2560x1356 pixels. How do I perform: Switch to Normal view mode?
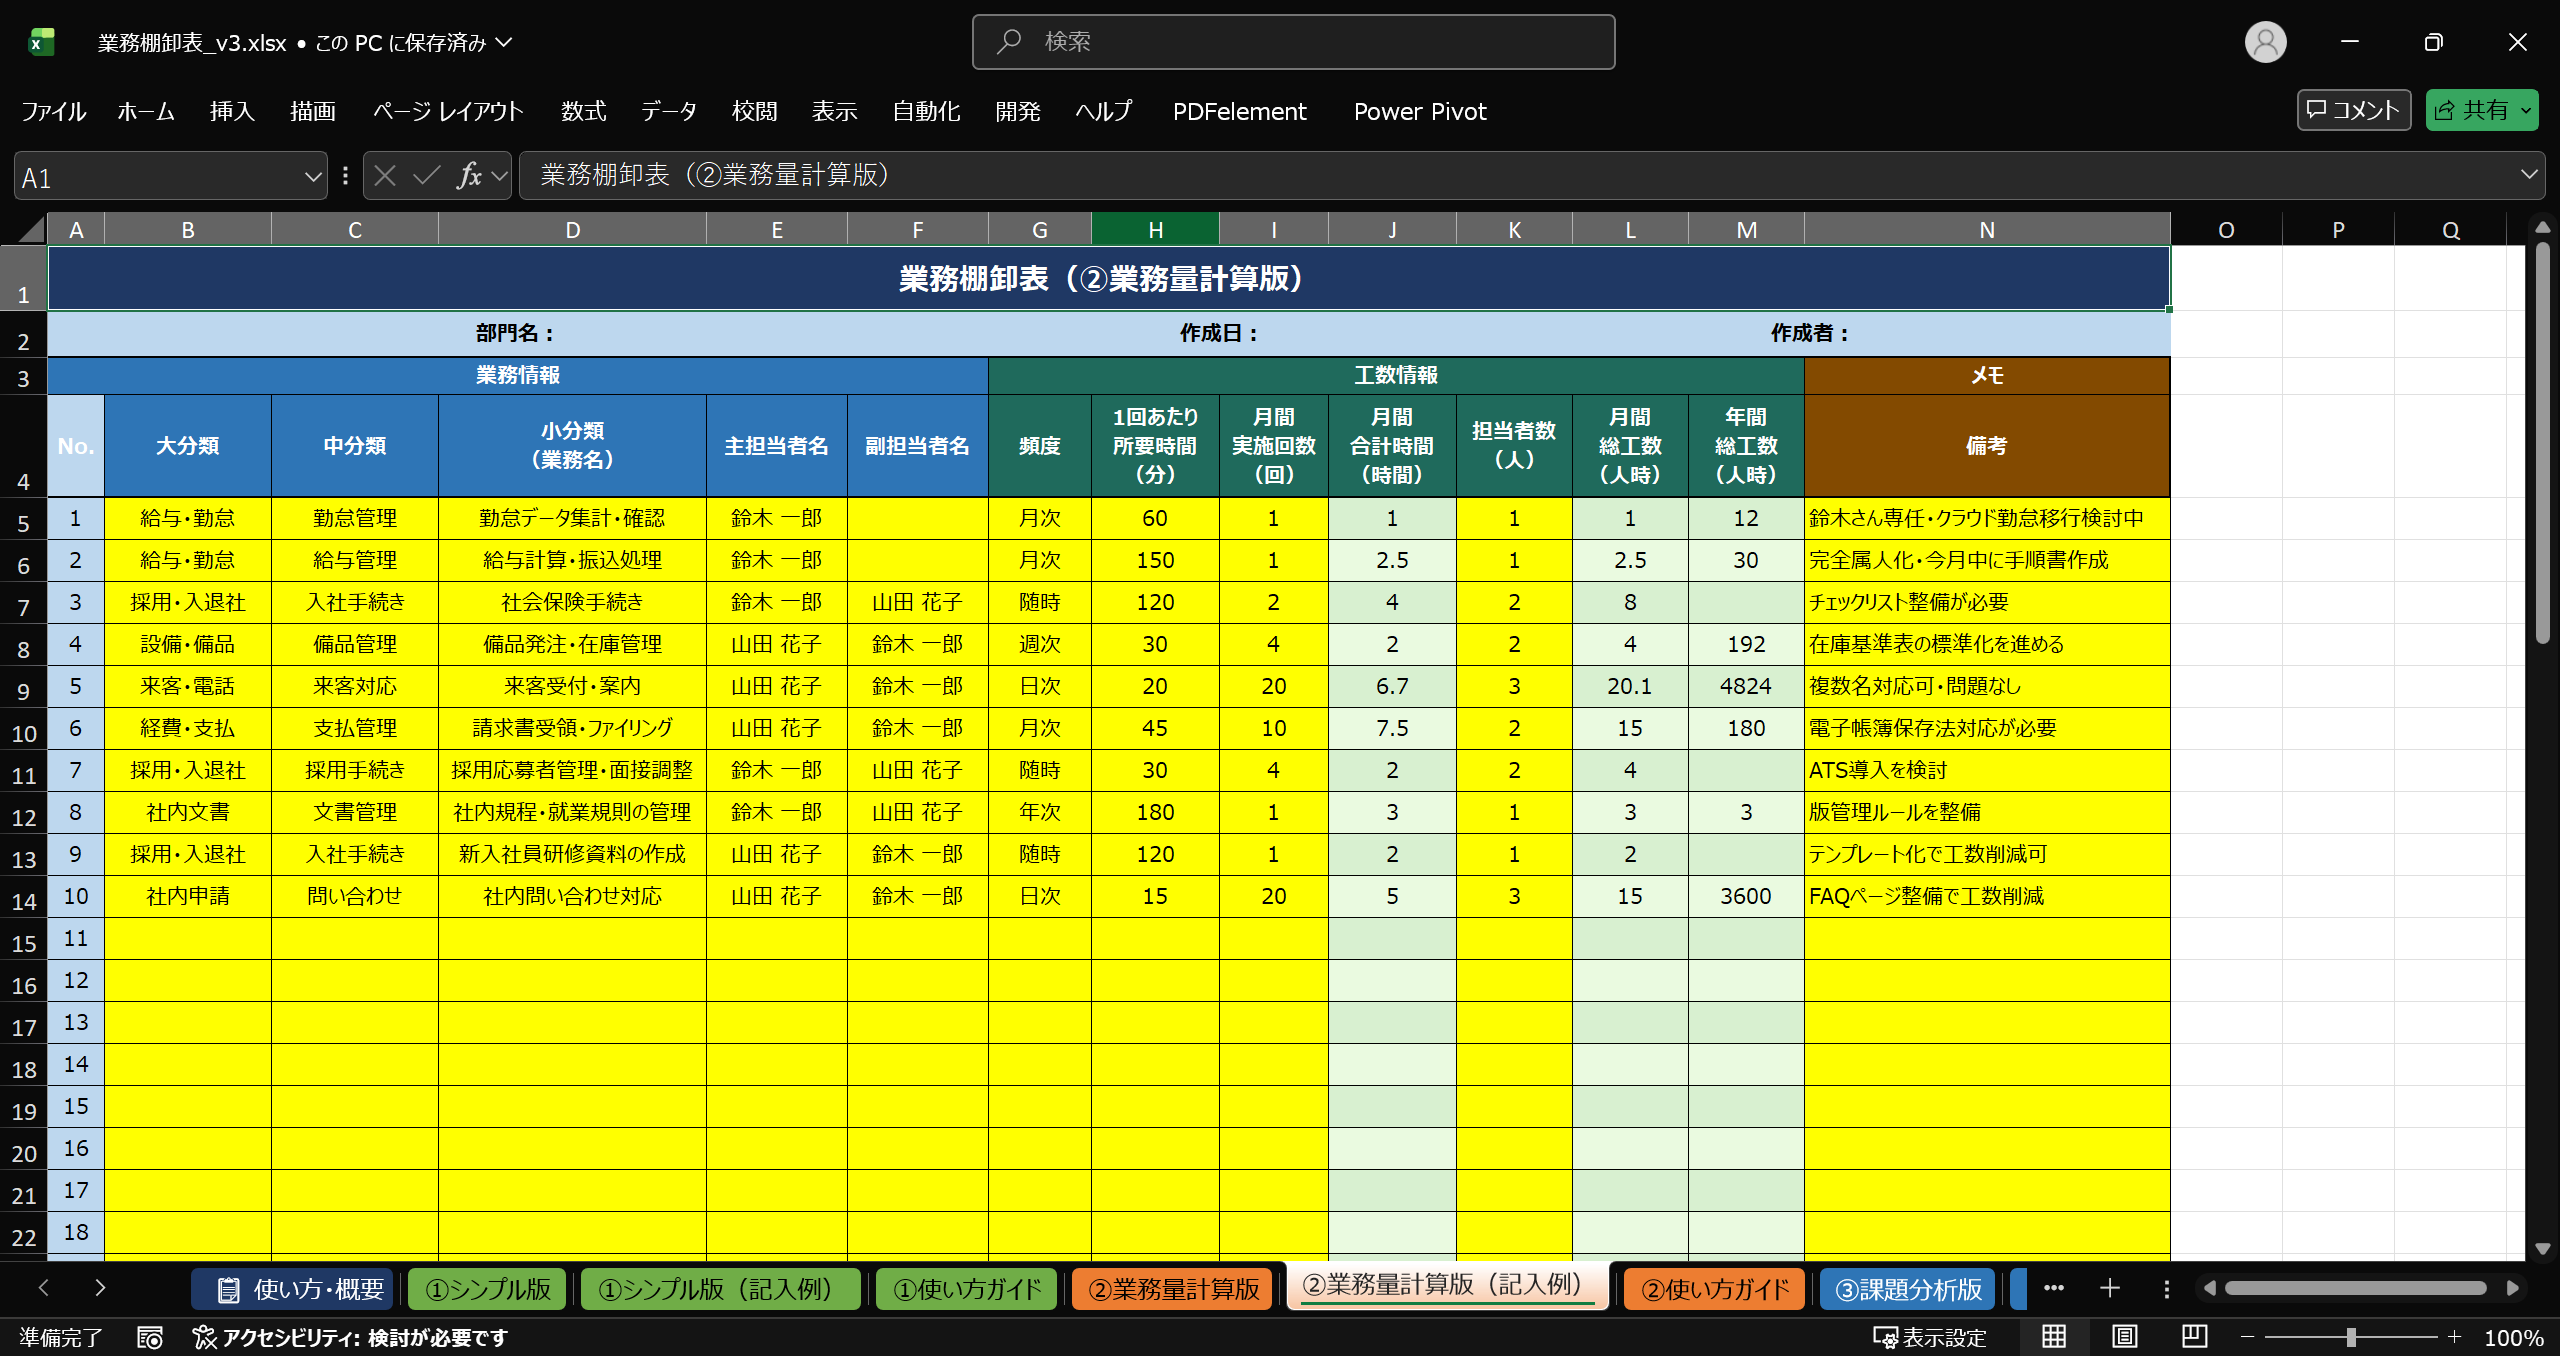point(2054,1337)
